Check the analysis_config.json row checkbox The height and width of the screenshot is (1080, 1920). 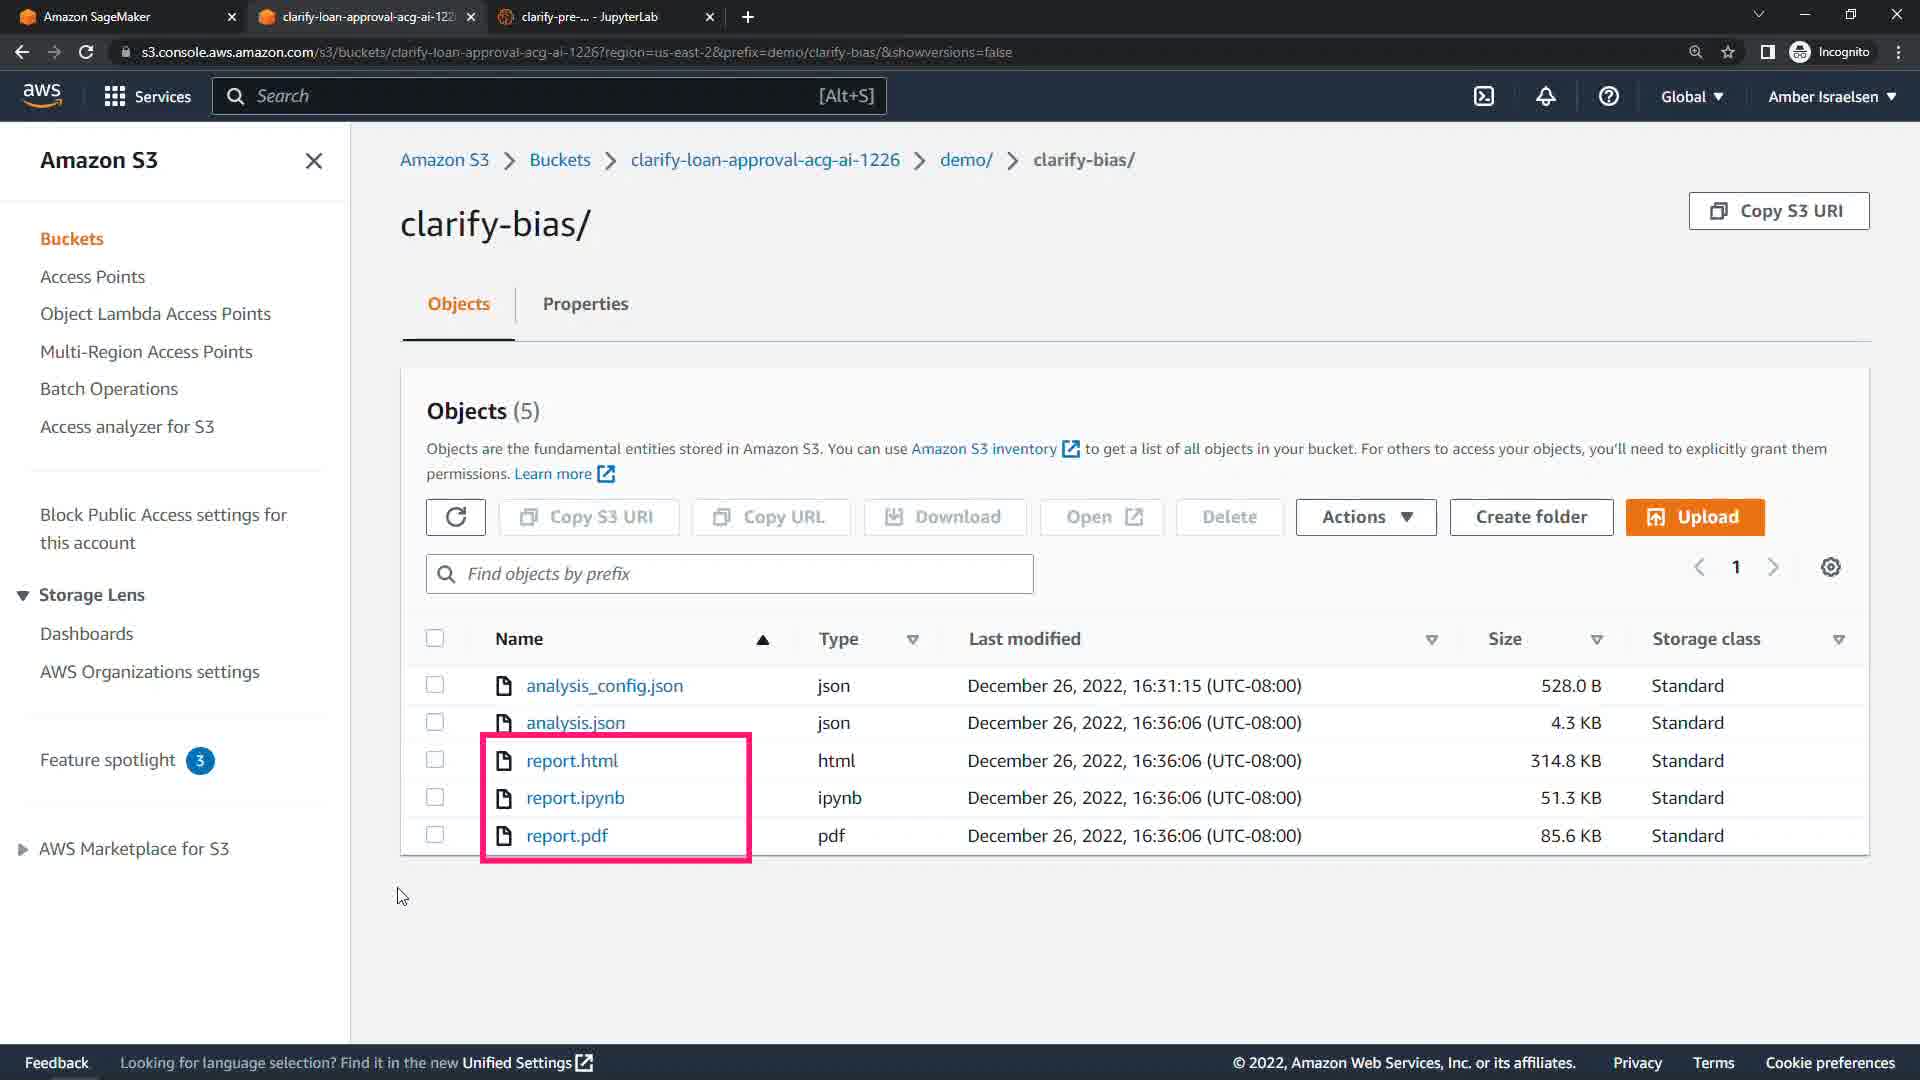[x=435, y=685]
